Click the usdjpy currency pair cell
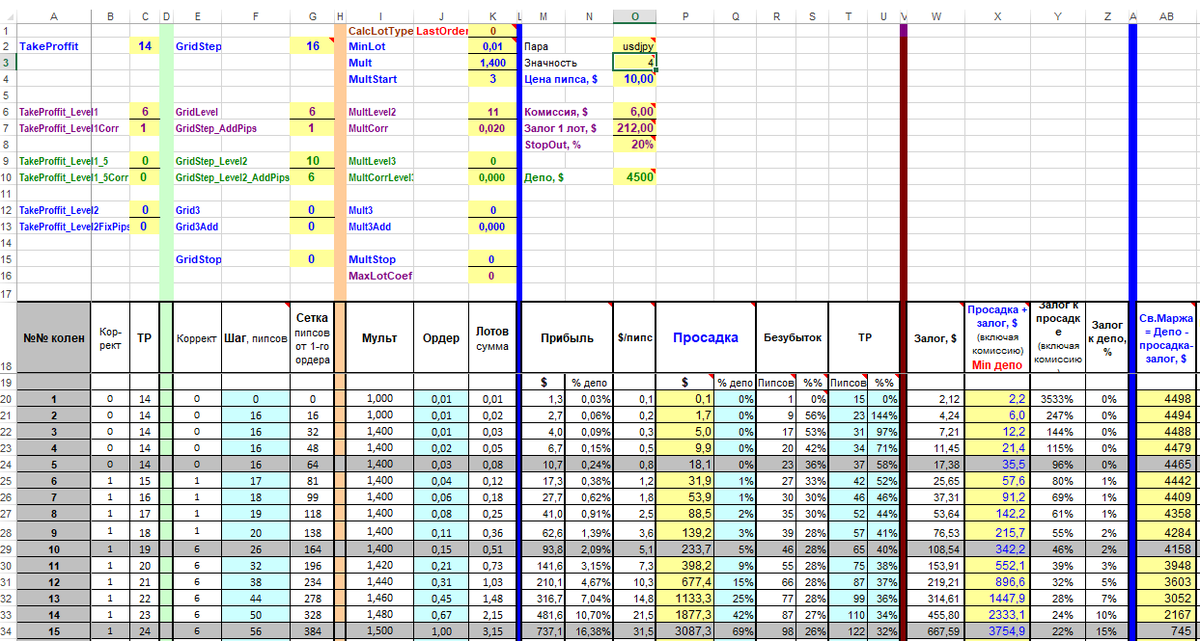Viewport: 1200px width, 641px height. (x=636, y=46)
